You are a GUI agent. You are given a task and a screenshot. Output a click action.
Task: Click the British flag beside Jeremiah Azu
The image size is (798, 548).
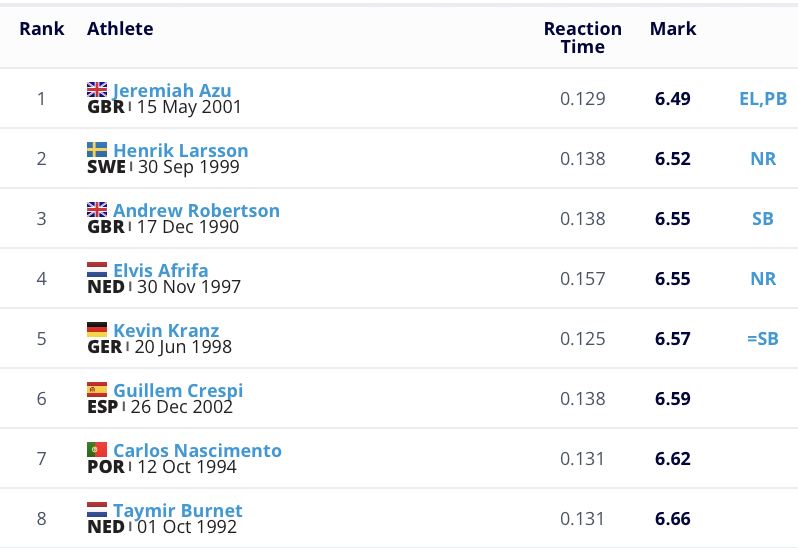pyautogui.click(x=97, y=90)
